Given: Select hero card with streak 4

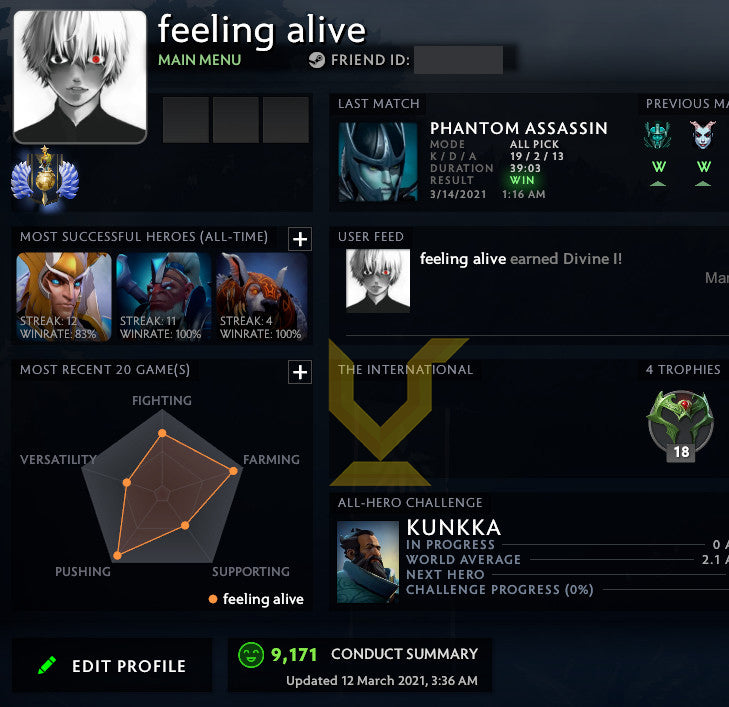Looking at the screenshot, I should (264, 297).
